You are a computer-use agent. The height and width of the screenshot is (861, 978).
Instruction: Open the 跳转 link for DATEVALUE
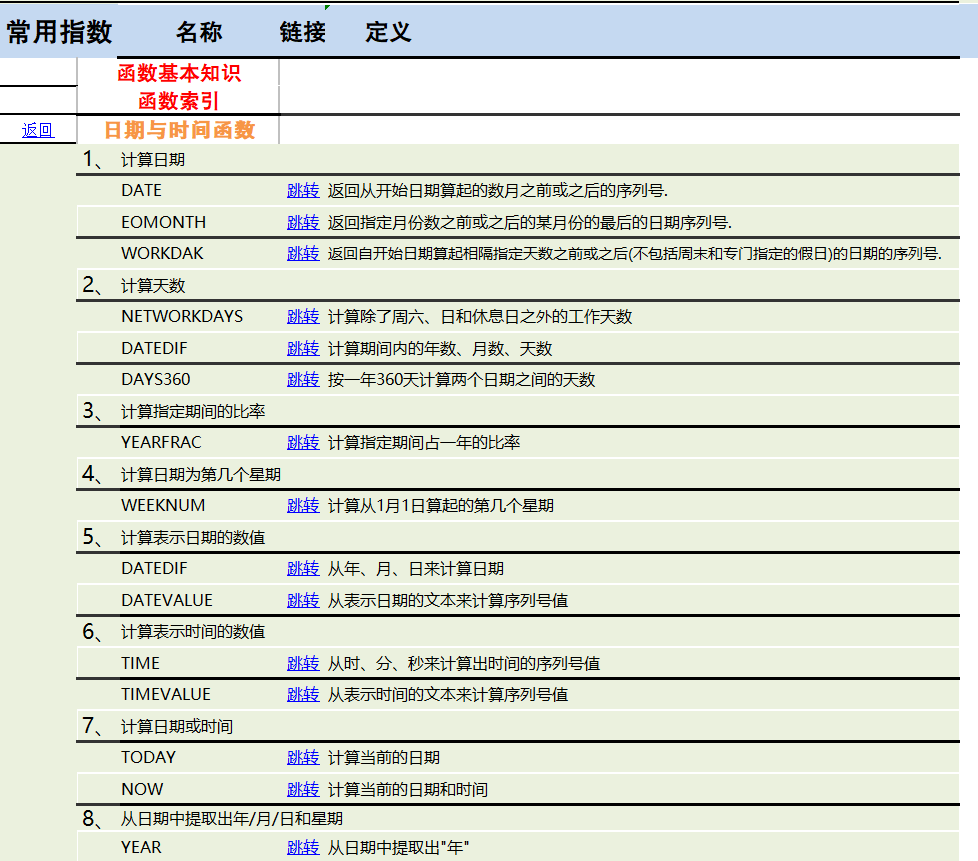[303, 600]
